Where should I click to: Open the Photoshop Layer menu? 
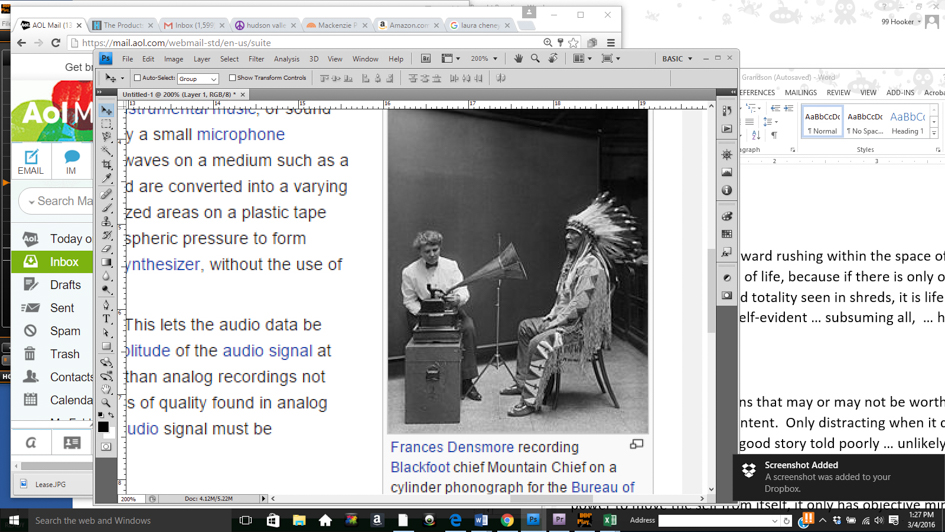(202, 59)
